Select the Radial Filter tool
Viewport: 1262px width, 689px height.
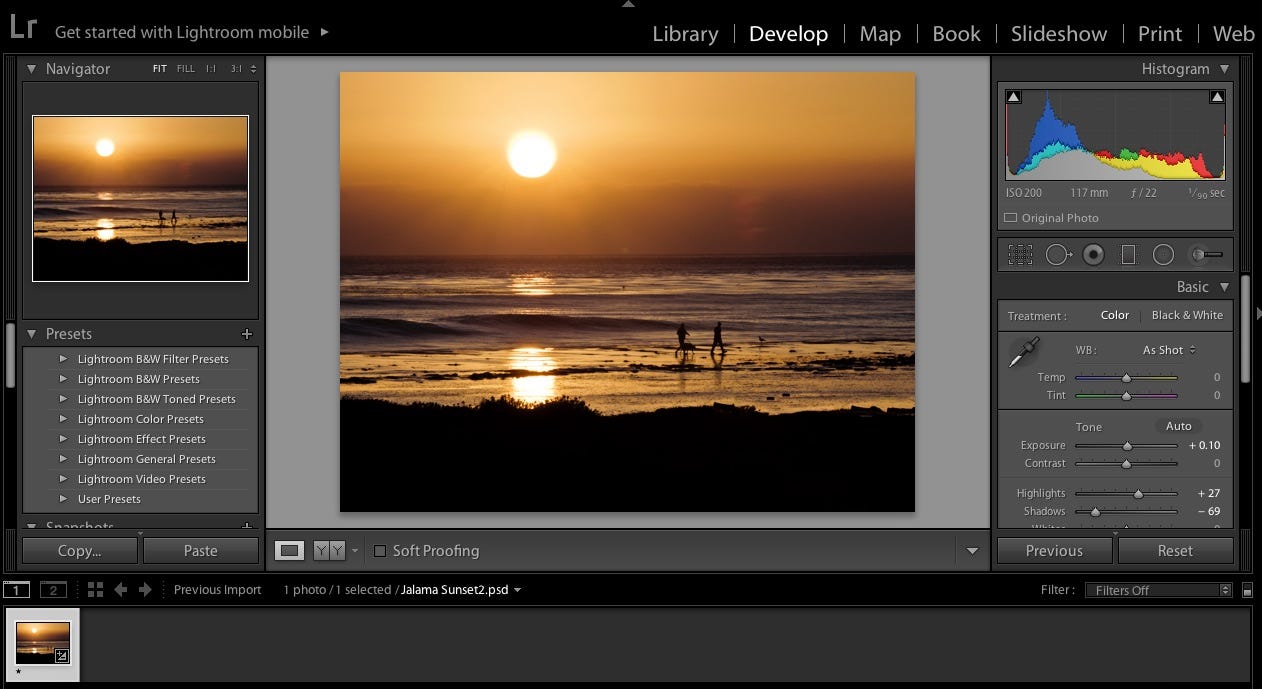[x=1163, y=255]
